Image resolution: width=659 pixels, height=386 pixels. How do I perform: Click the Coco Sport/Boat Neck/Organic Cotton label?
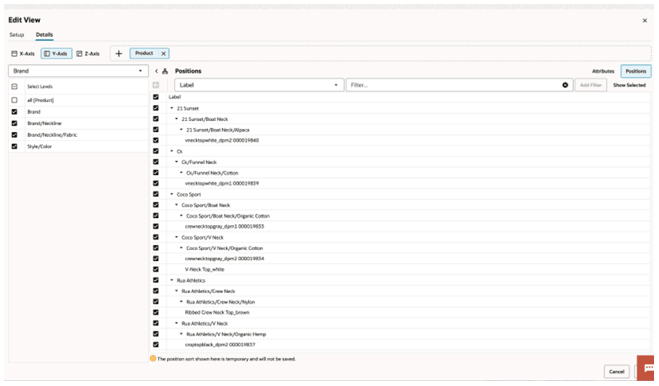228,216
